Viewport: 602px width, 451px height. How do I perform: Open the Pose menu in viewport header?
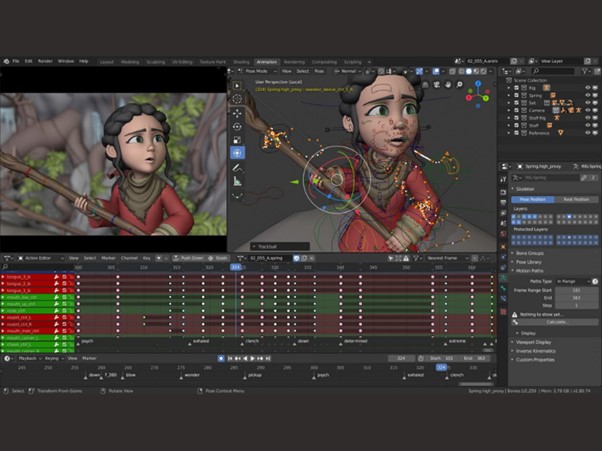pos(319,71)
